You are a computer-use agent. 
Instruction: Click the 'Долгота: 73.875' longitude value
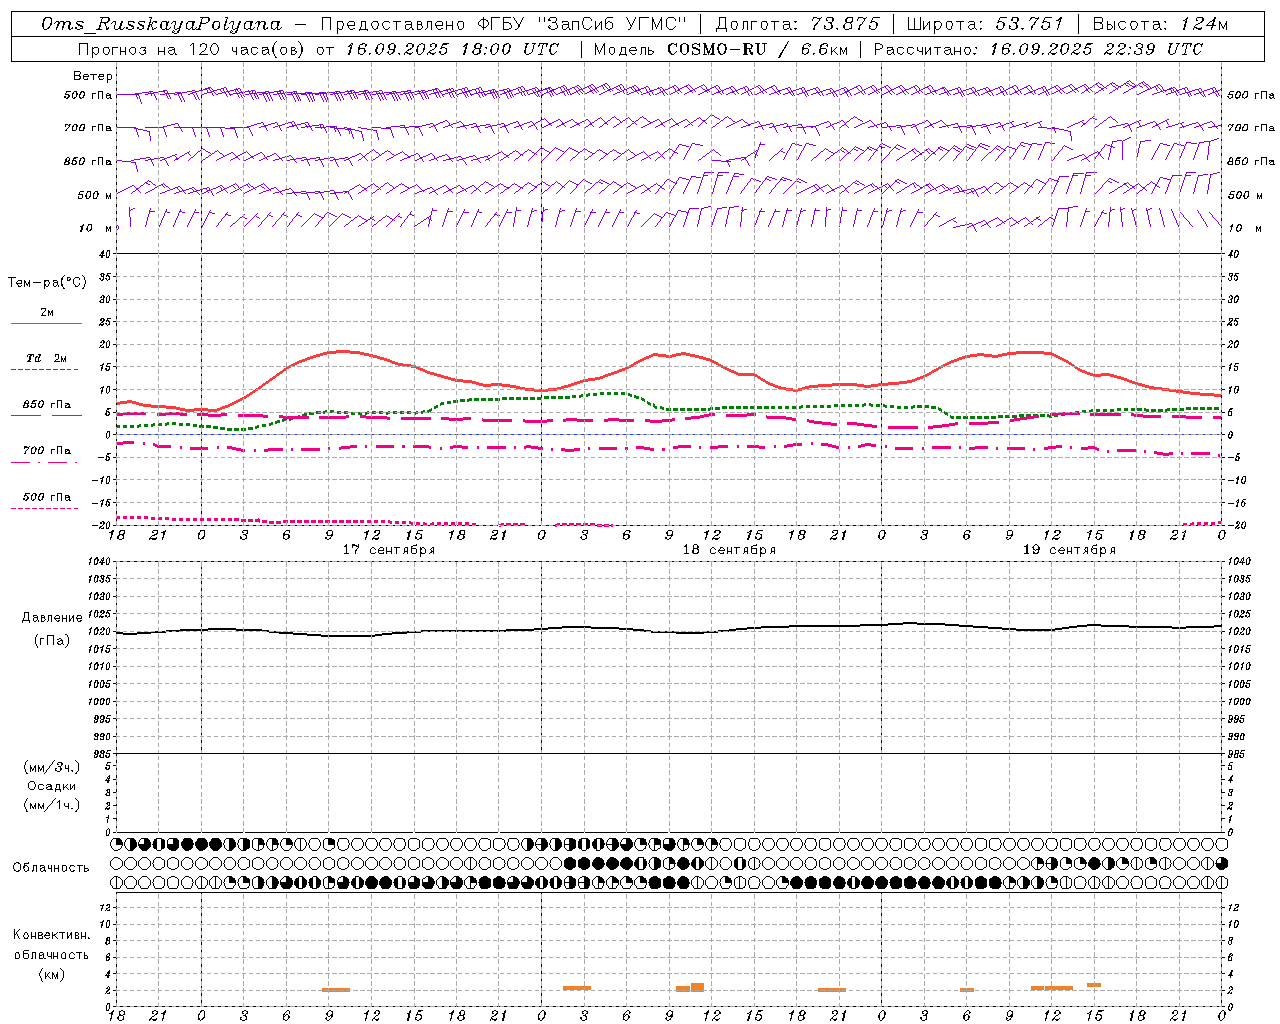[x=797, y=24]
